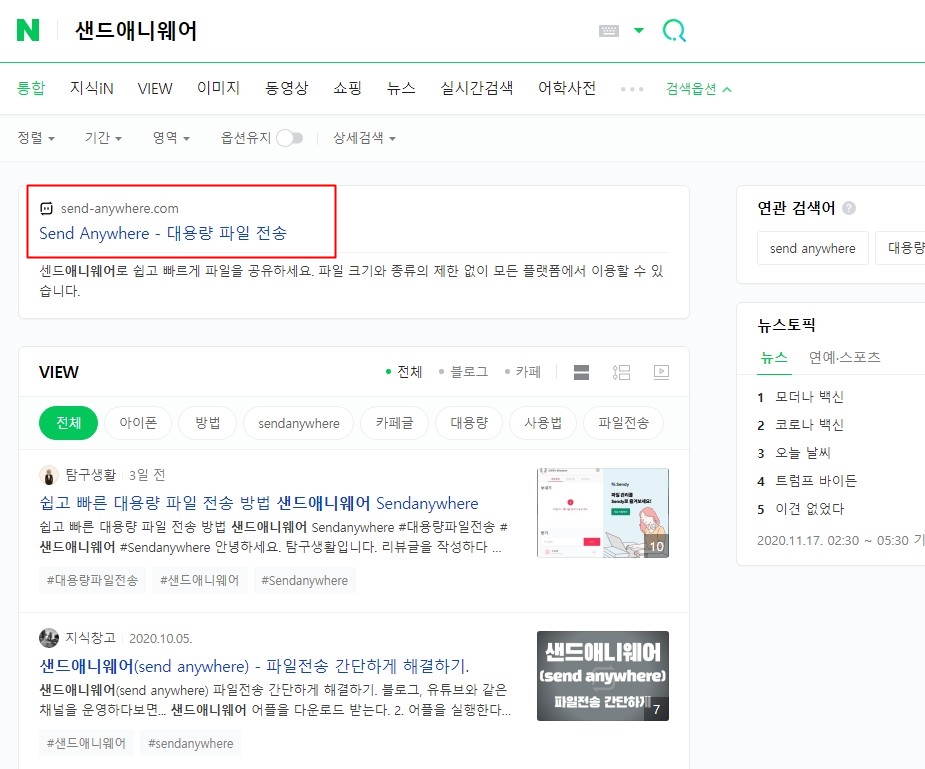This screenshot has width=925, height=769.
Task: Click the send-anywhere.com site icon
Action: click(46, 208)
